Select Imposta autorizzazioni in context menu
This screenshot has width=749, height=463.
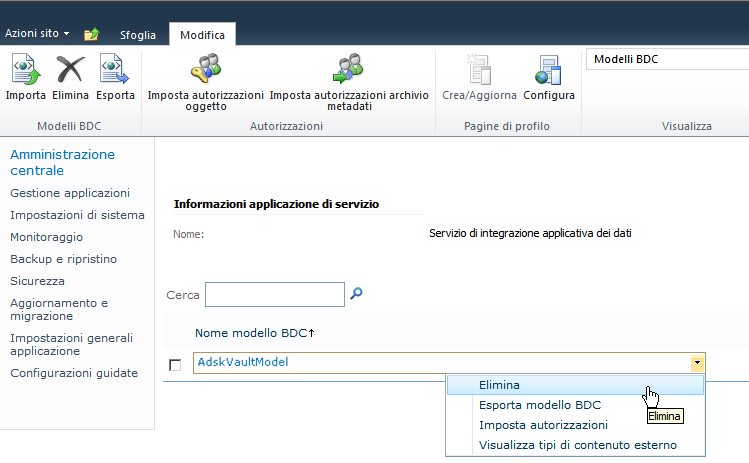(x=543, y=425)
